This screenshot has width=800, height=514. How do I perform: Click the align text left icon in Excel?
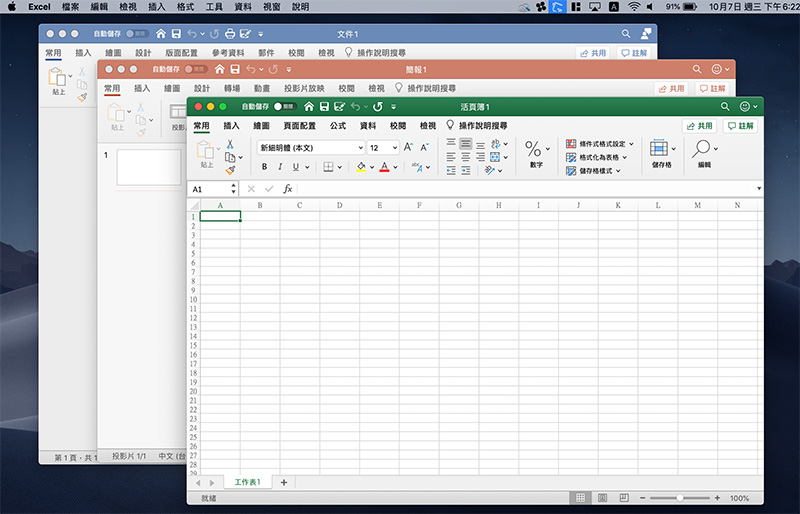(x=451, y=157)
